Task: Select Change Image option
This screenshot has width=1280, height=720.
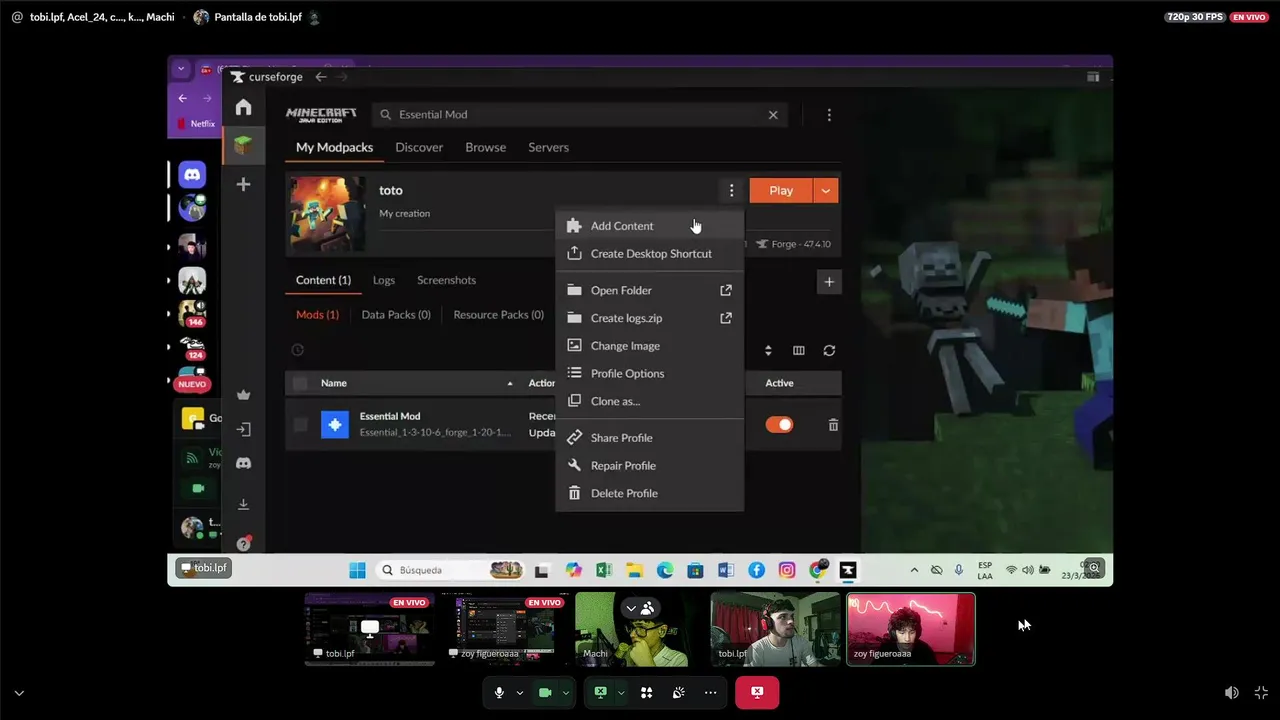Action: (x=650, y=346)
